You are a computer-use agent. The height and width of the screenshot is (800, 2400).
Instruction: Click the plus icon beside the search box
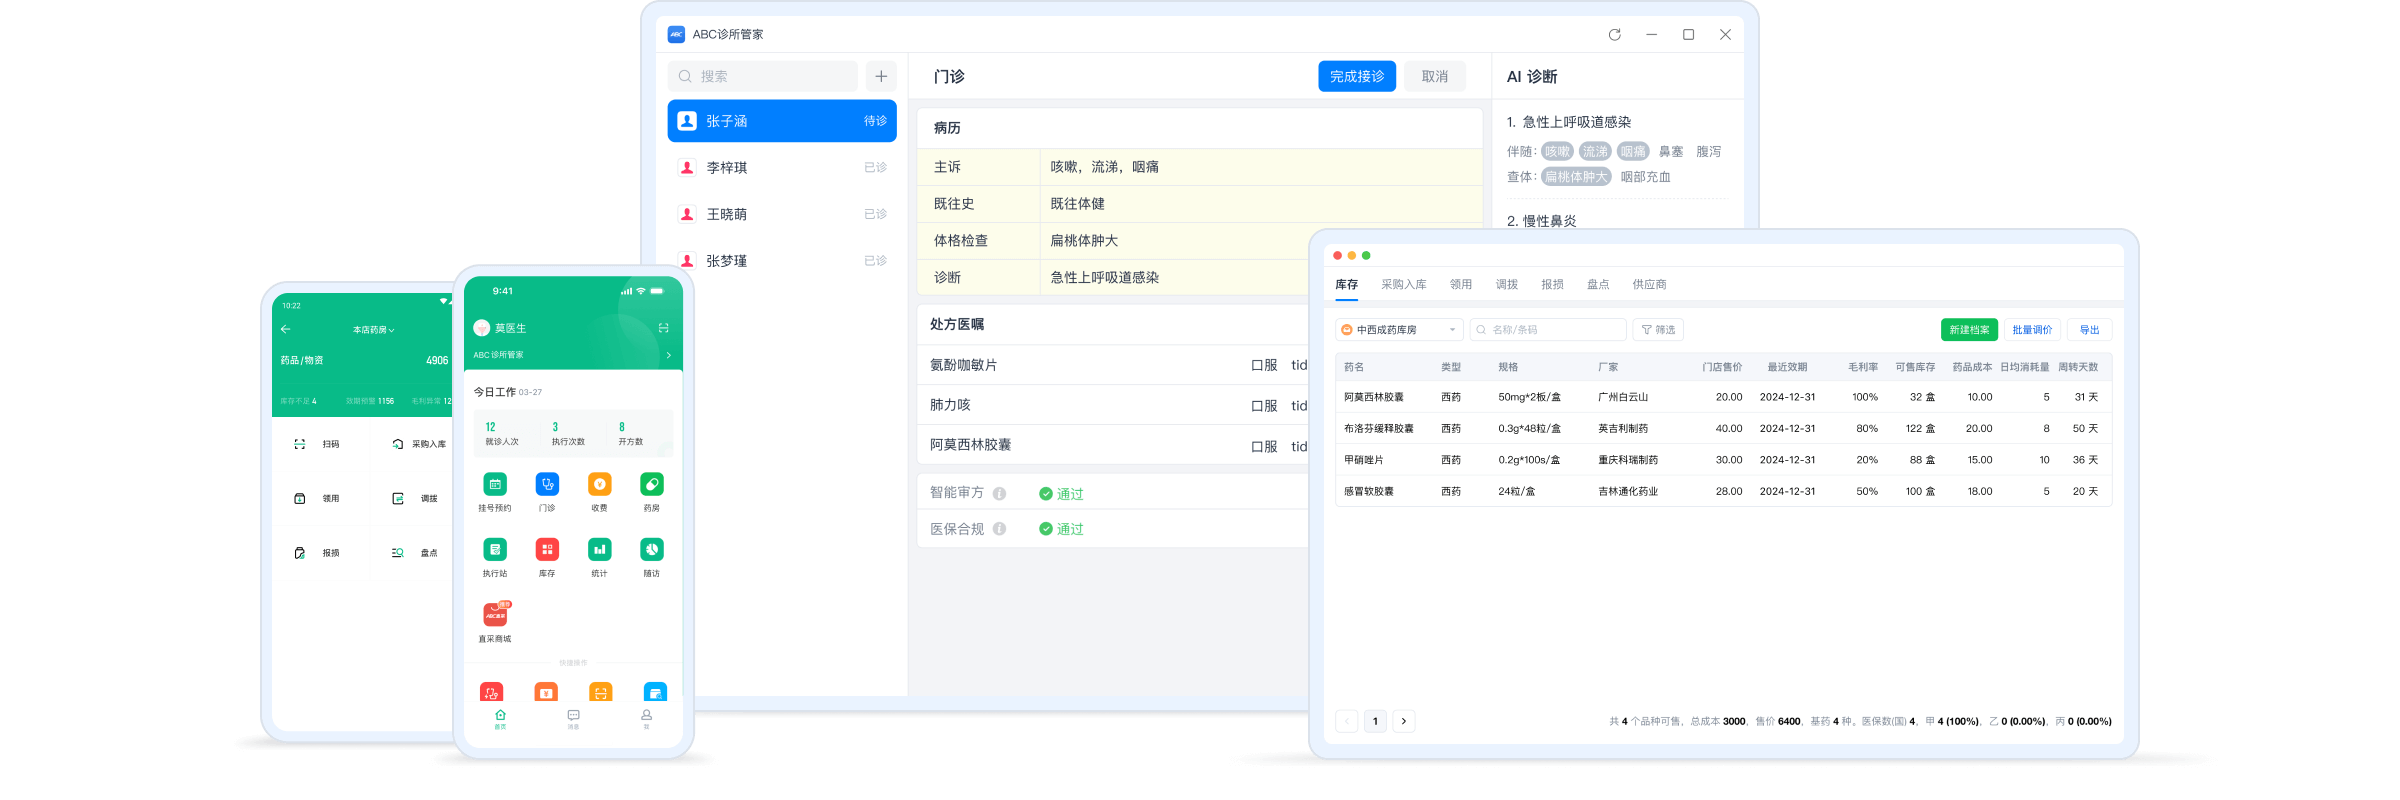point(881,76)
